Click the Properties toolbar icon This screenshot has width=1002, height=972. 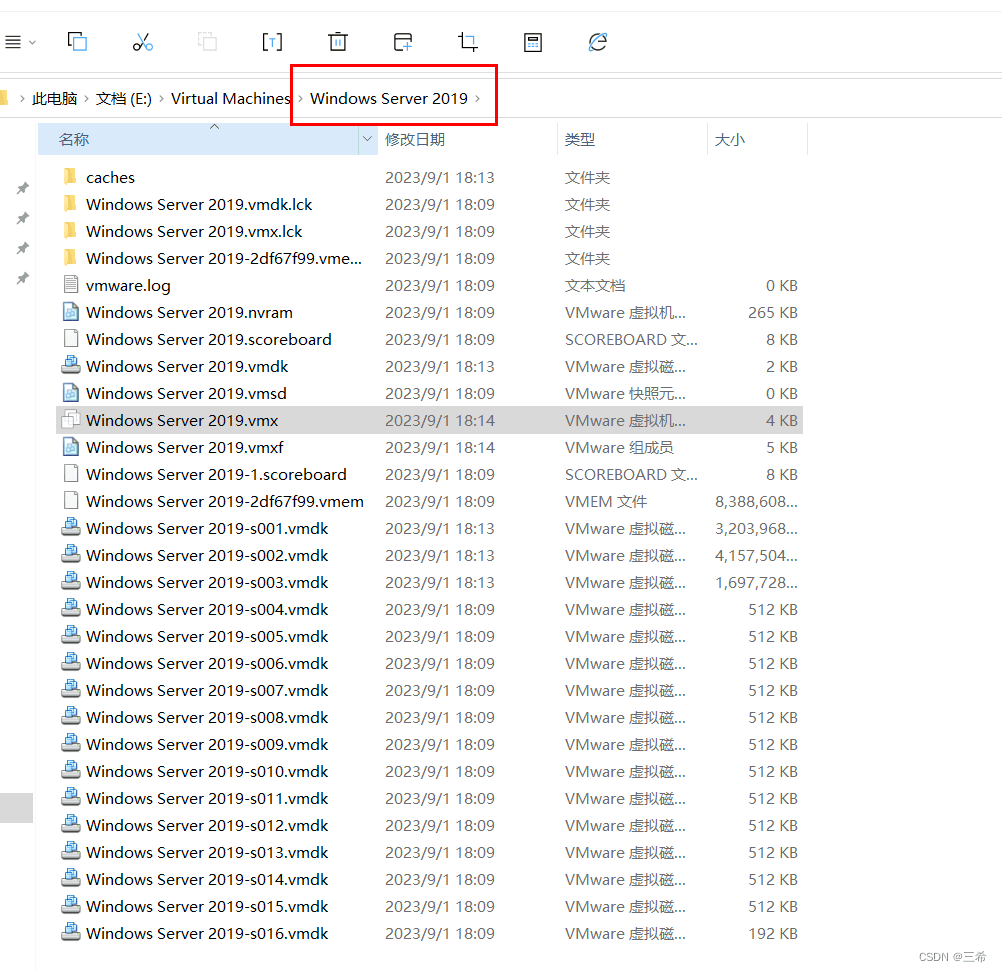(532, 42)
